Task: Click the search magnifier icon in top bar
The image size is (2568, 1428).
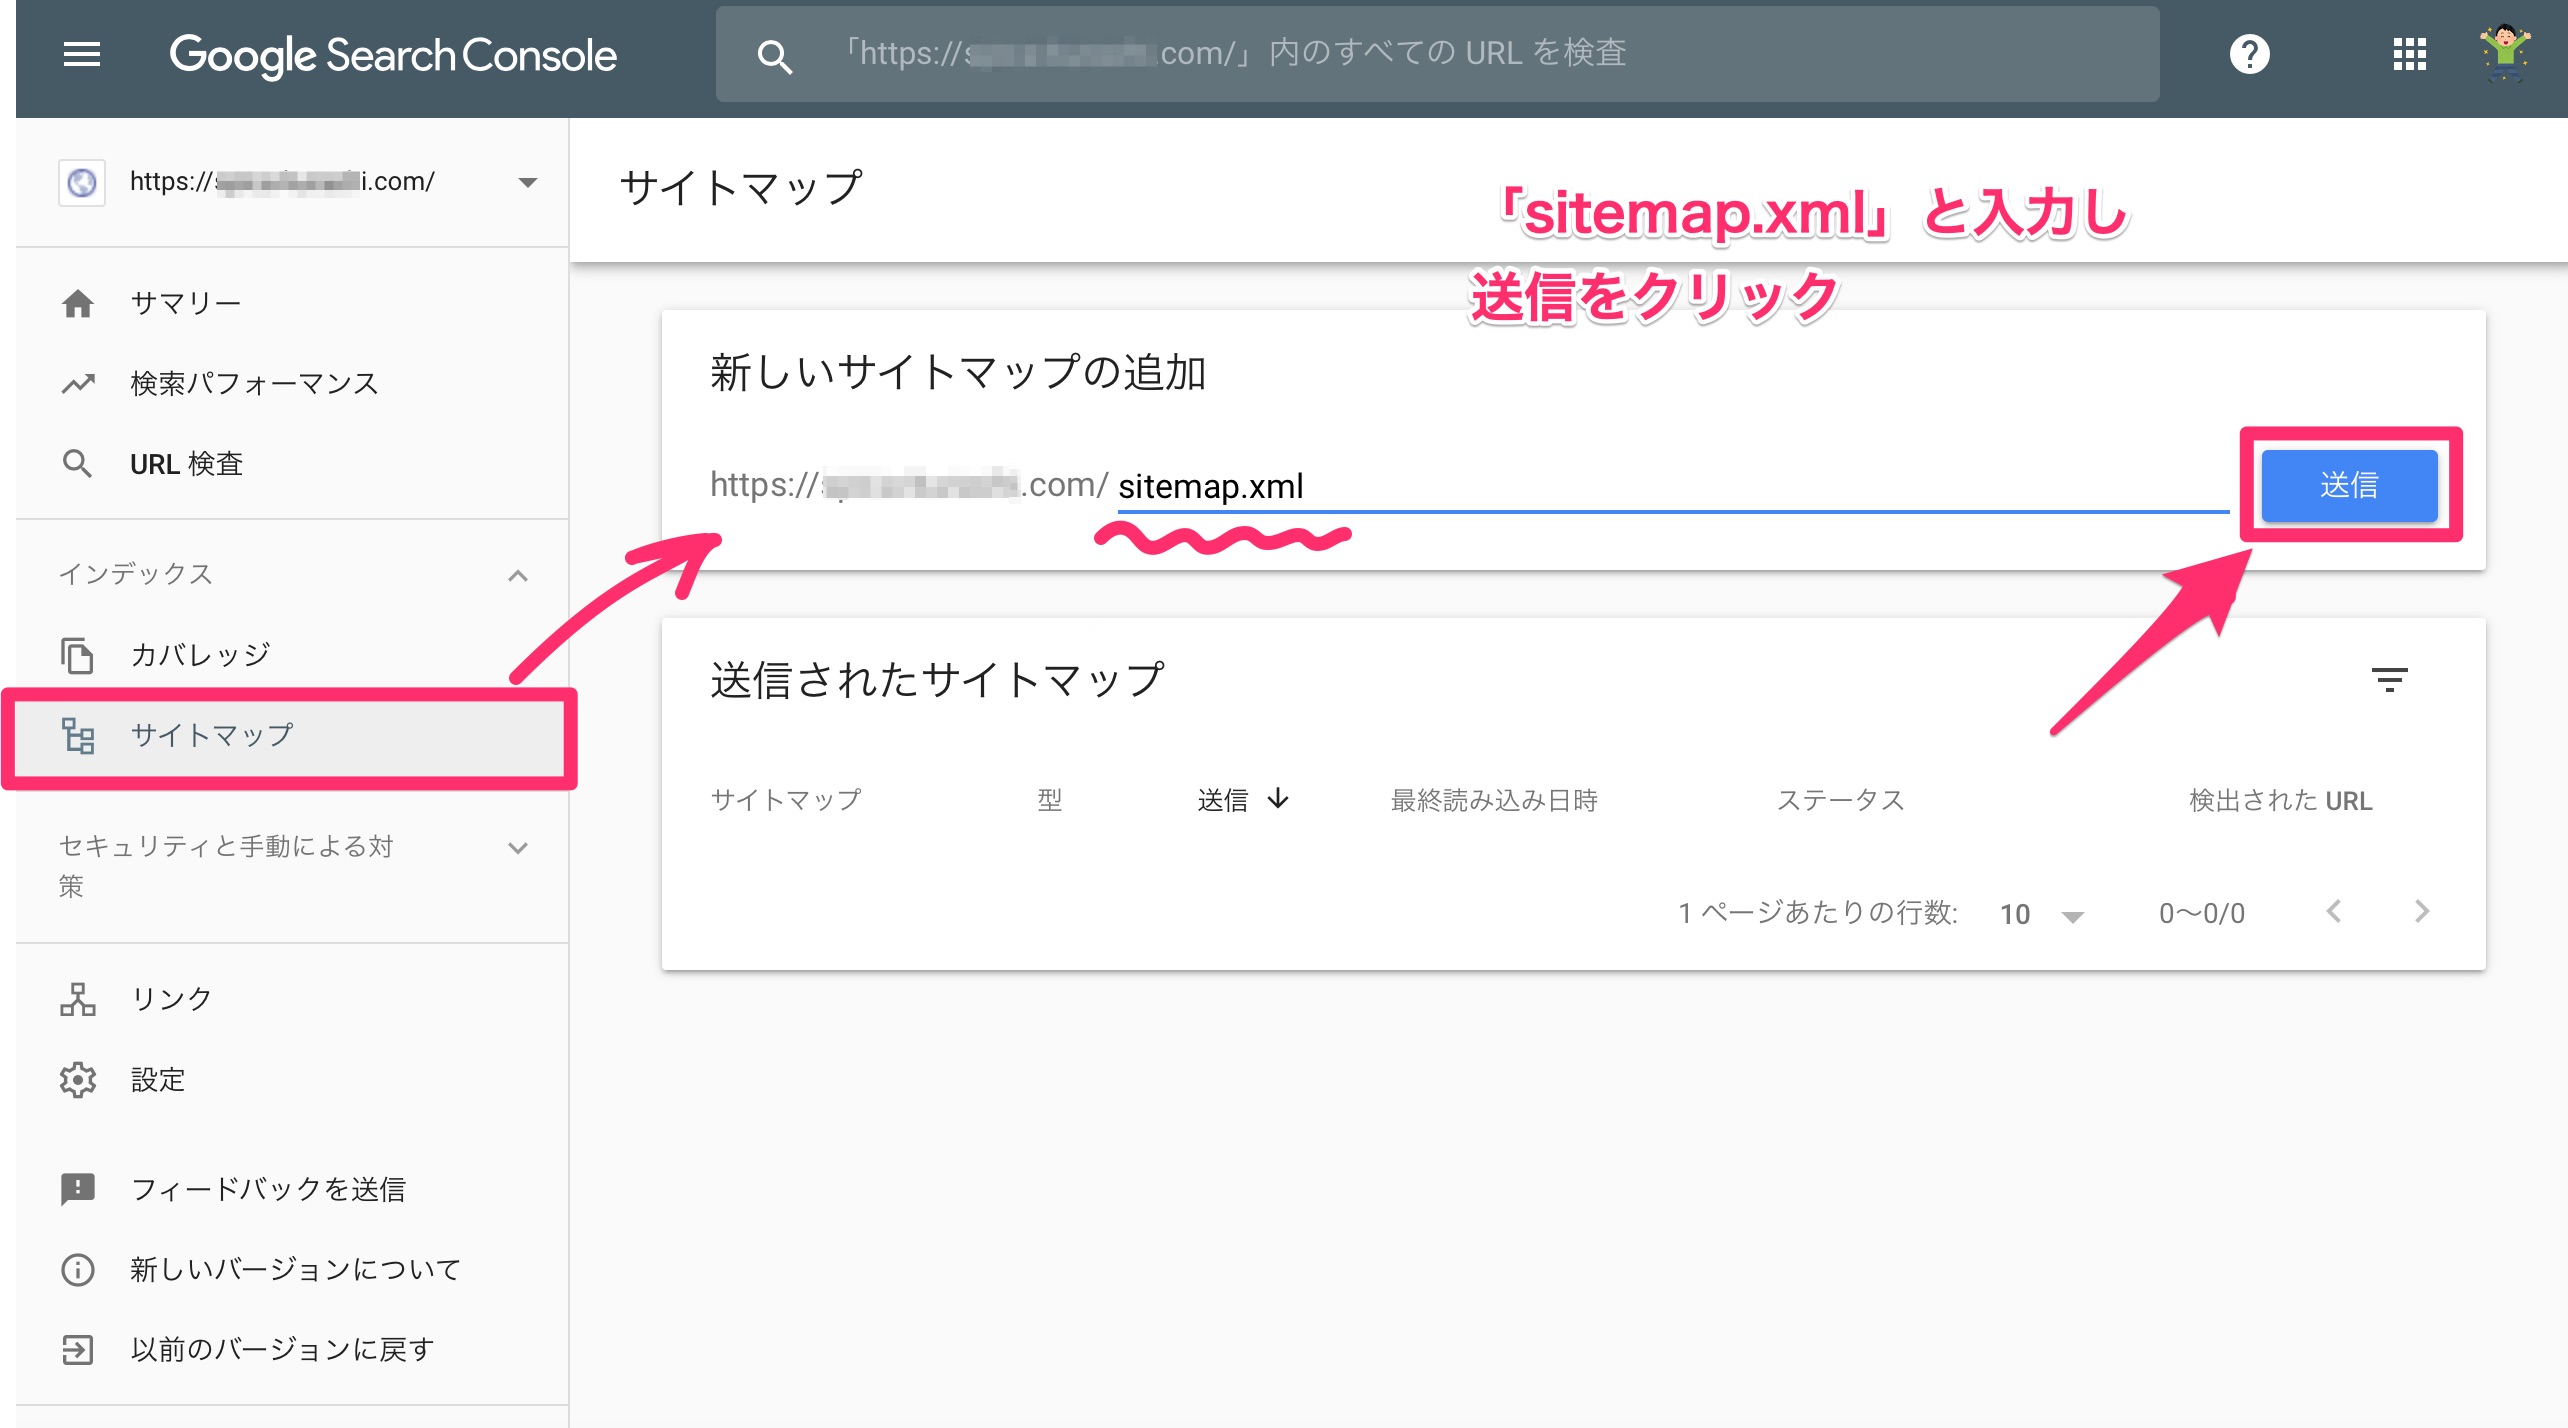Action: click(x=775, y=57)
